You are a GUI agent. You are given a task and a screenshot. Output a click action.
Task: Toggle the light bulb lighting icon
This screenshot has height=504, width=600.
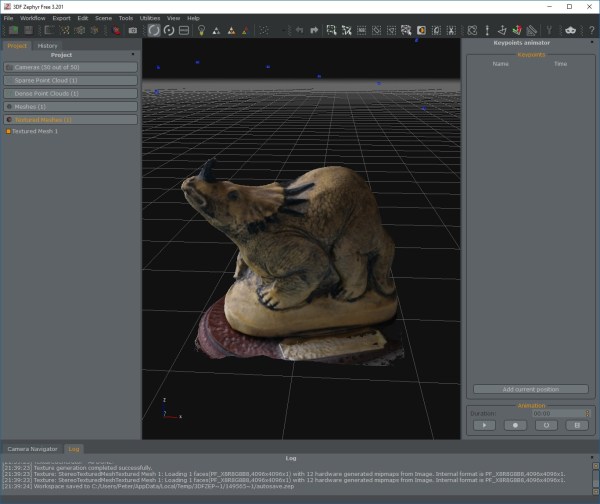(201, 30)
